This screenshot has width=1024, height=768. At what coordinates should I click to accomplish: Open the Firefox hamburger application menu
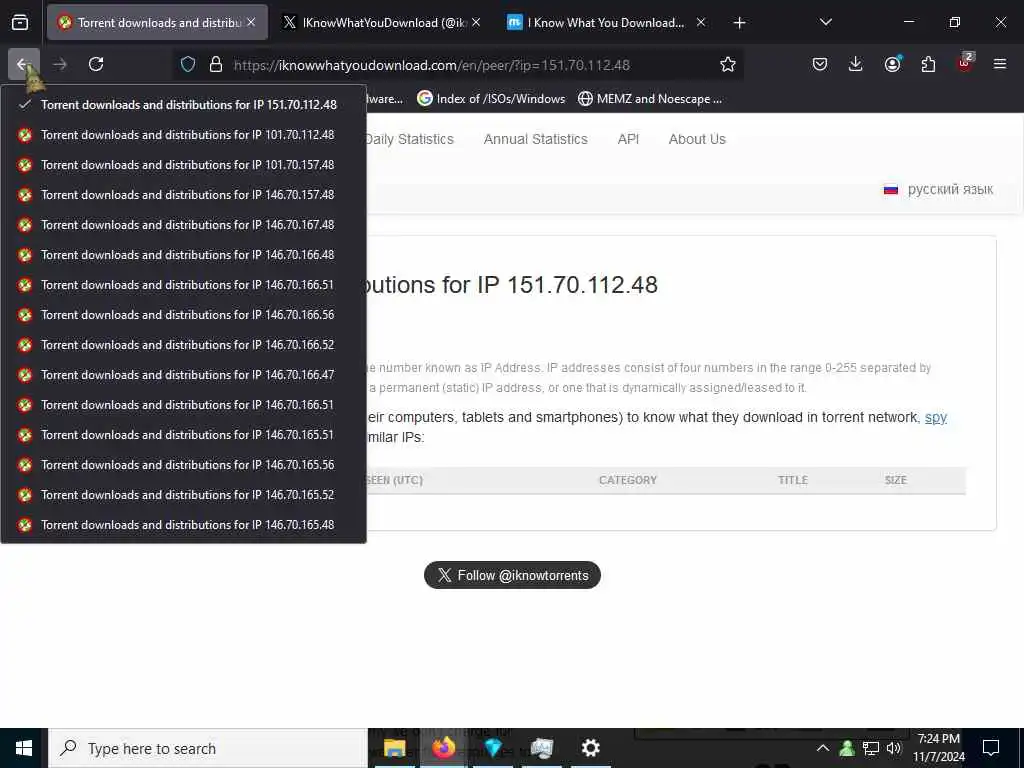click(x=1000, y=64)
